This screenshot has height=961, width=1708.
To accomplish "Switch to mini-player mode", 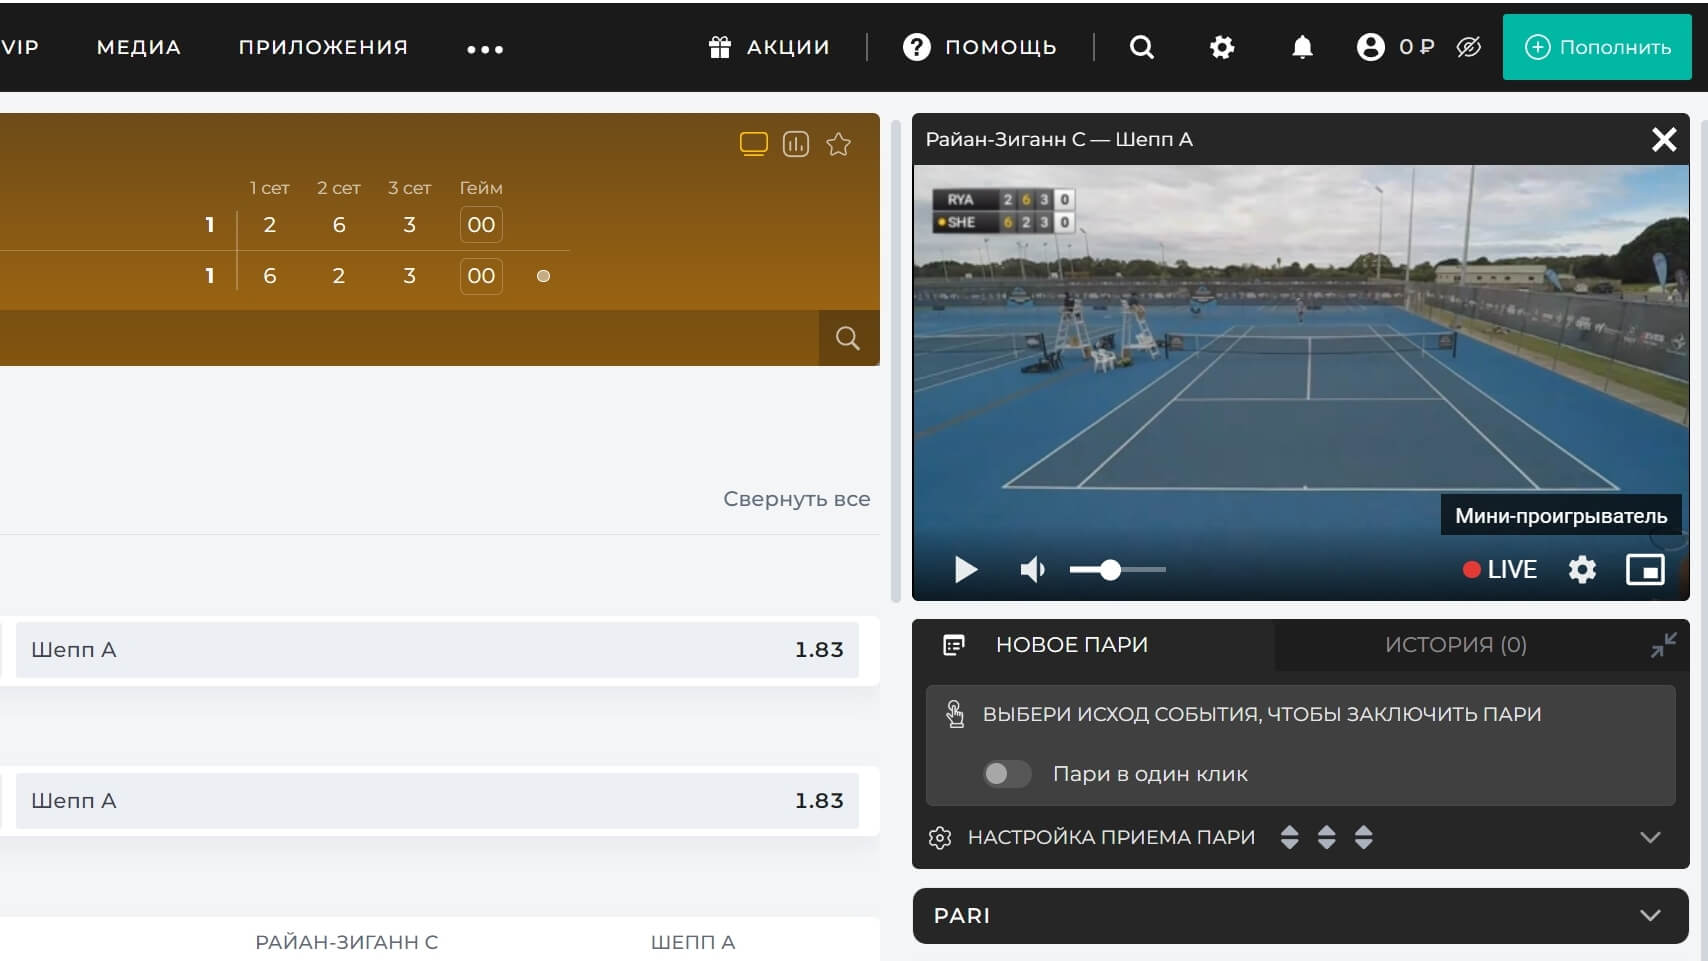I will [x=1645, y=570].
